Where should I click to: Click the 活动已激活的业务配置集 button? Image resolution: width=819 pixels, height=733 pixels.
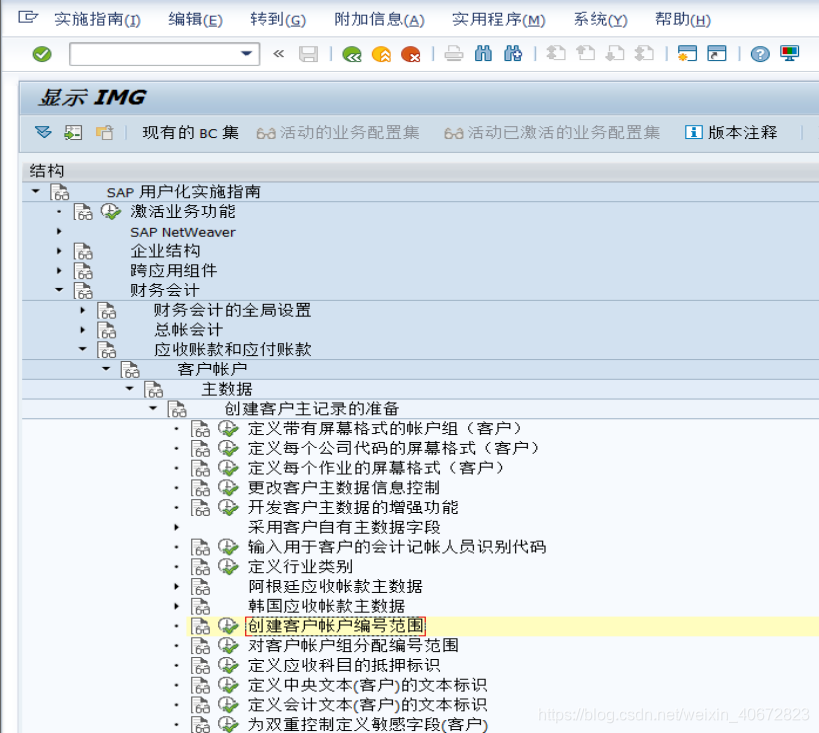(552, 133)
